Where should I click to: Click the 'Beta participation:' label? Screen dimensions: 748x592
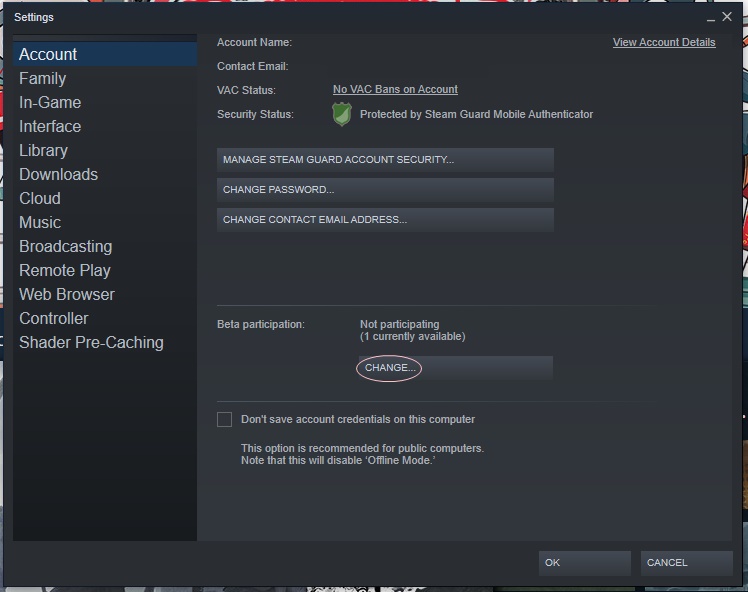(x=260, y=324)
